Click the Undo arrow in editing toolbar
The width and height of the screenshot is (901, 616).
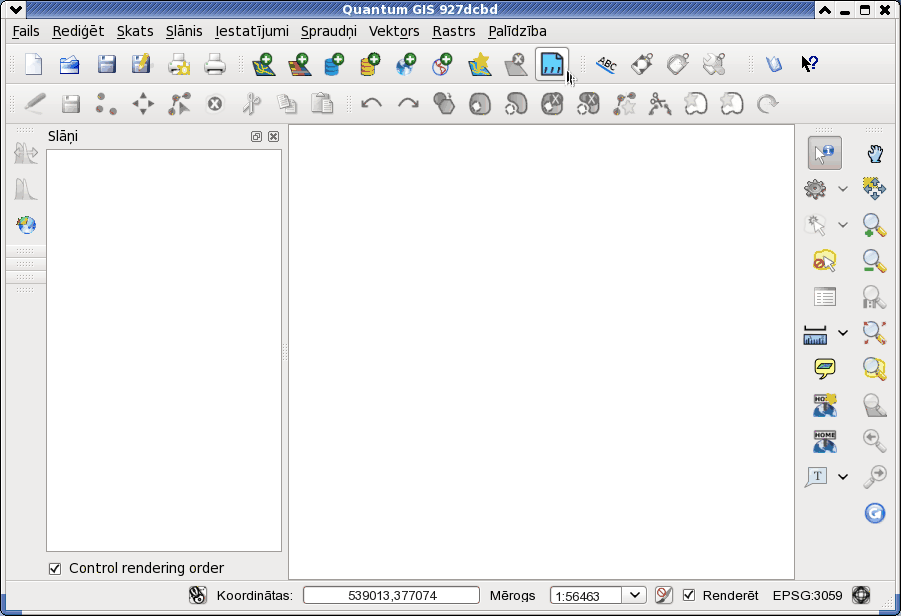(371, 104)
